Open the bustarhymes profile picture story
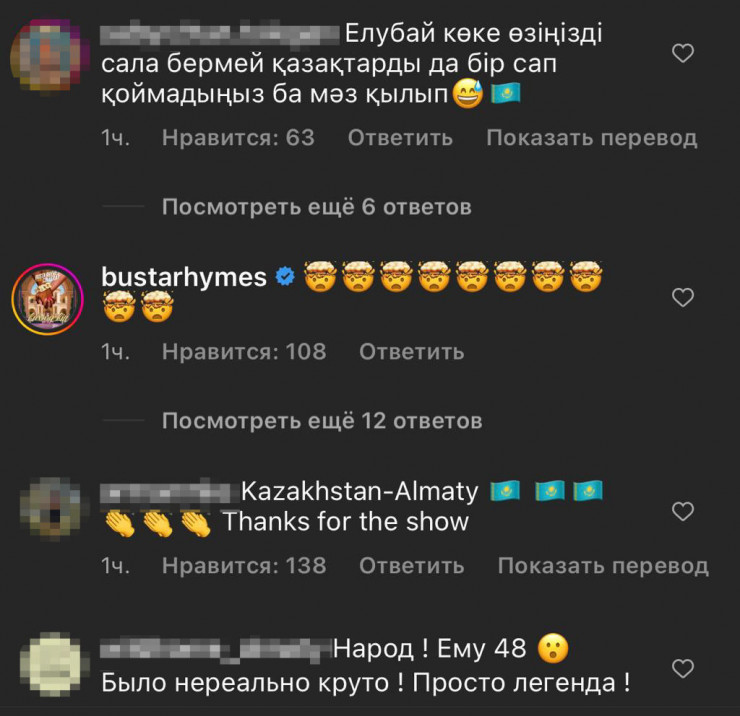The image size is (740, 716). pos(48,299)
